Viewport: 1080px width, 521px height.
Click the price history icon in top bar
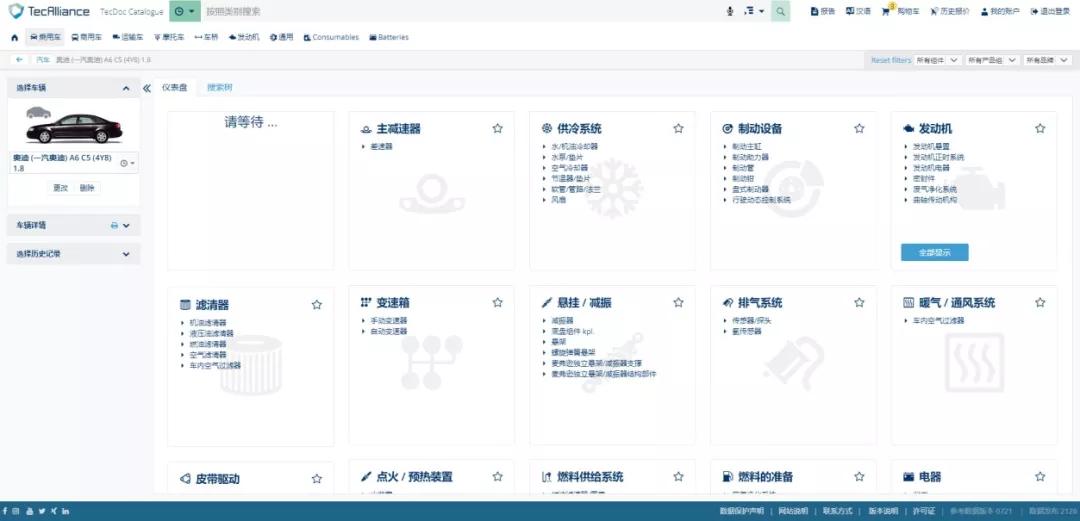tap(934, 11)
